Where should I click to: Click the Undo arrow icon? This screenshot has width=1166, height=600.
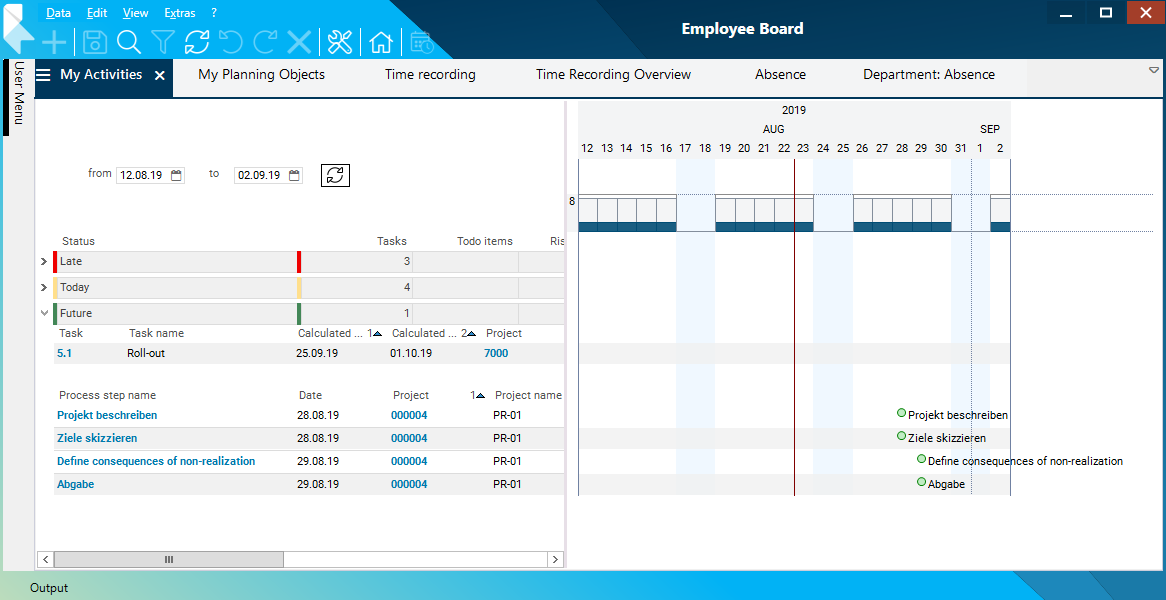pyautogui.click(x=231, y=42)
